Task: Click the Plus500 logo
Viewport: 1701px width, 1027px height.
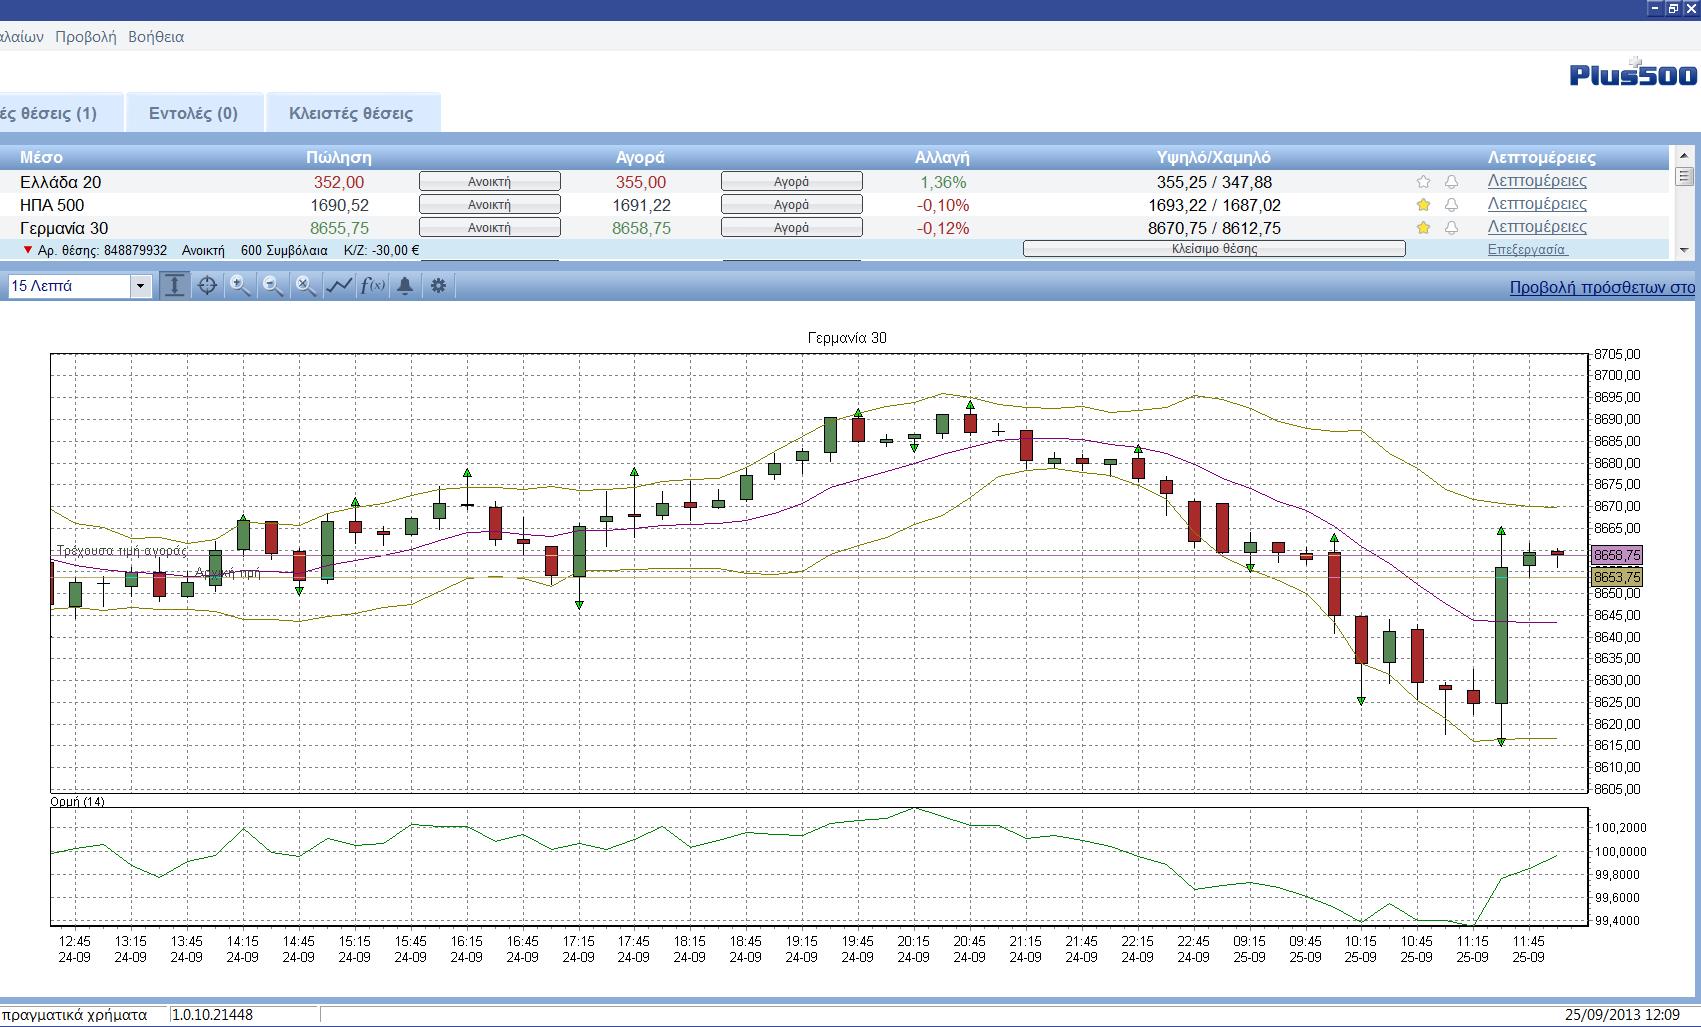Action: tap(1633, 73)
